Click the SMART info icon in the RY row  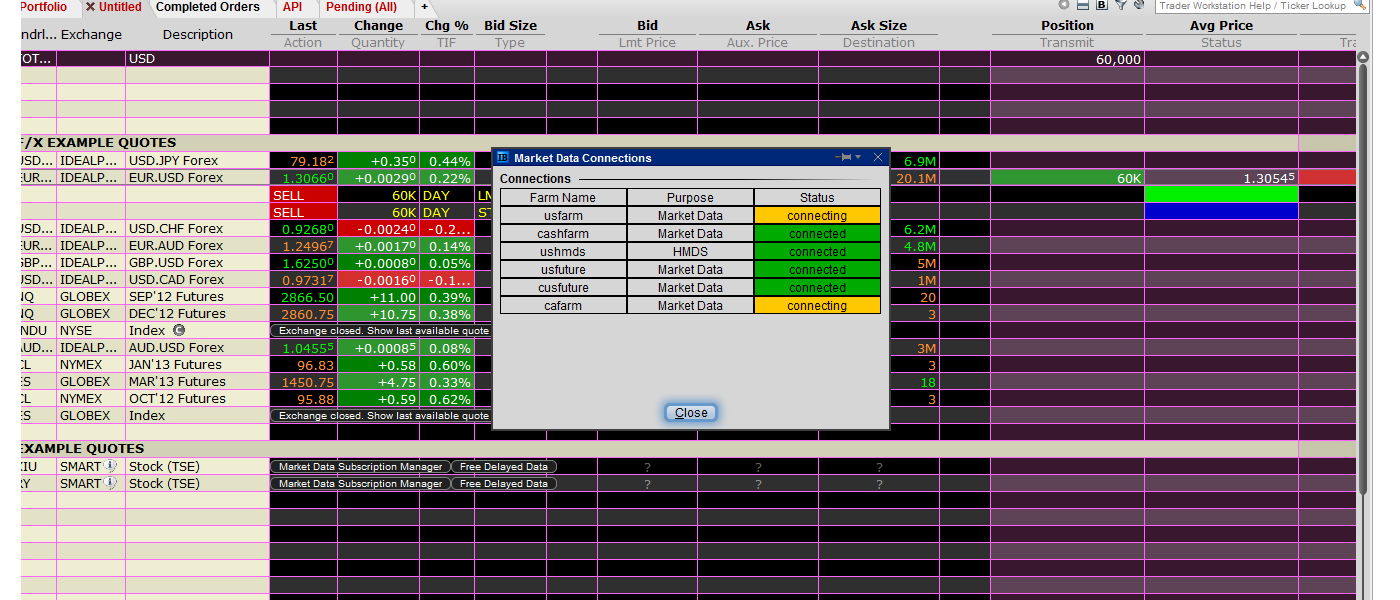click(x=110, y=483)
